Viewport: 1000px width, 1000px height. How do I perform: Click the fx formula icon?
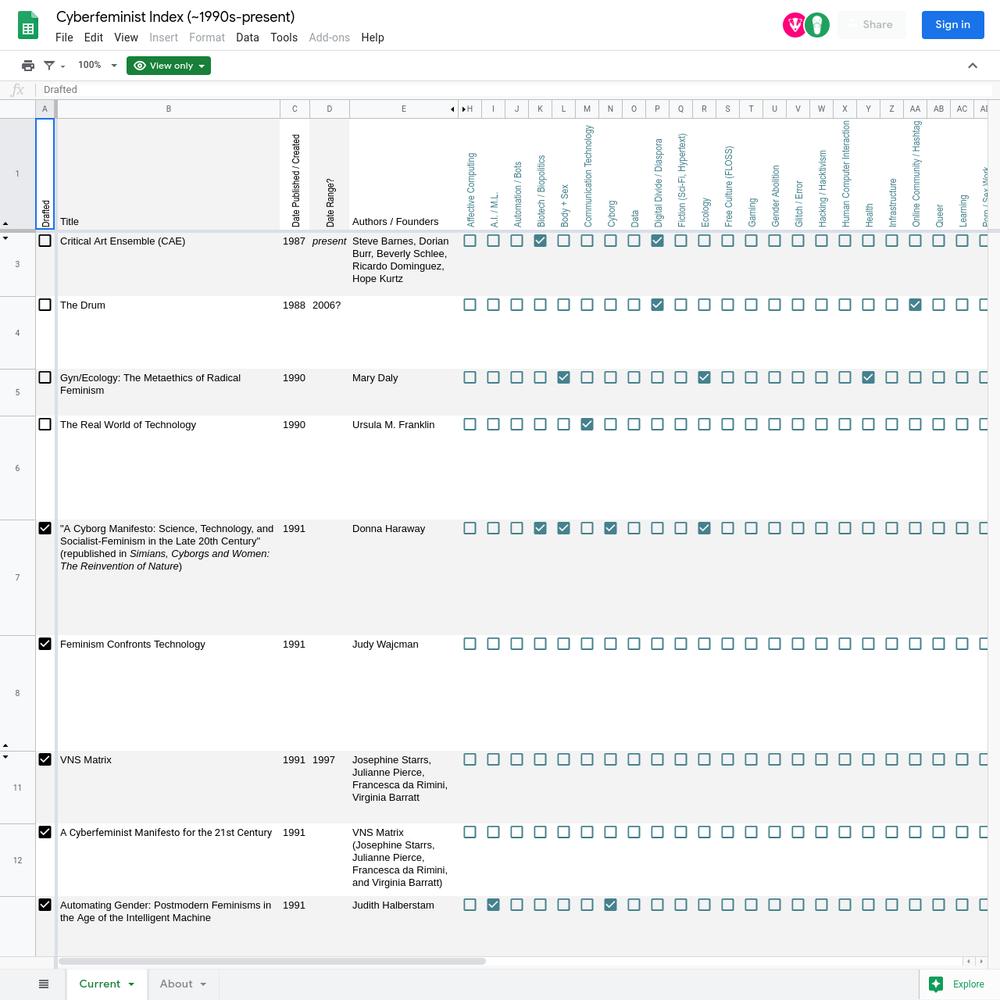(x=17, y=90)
